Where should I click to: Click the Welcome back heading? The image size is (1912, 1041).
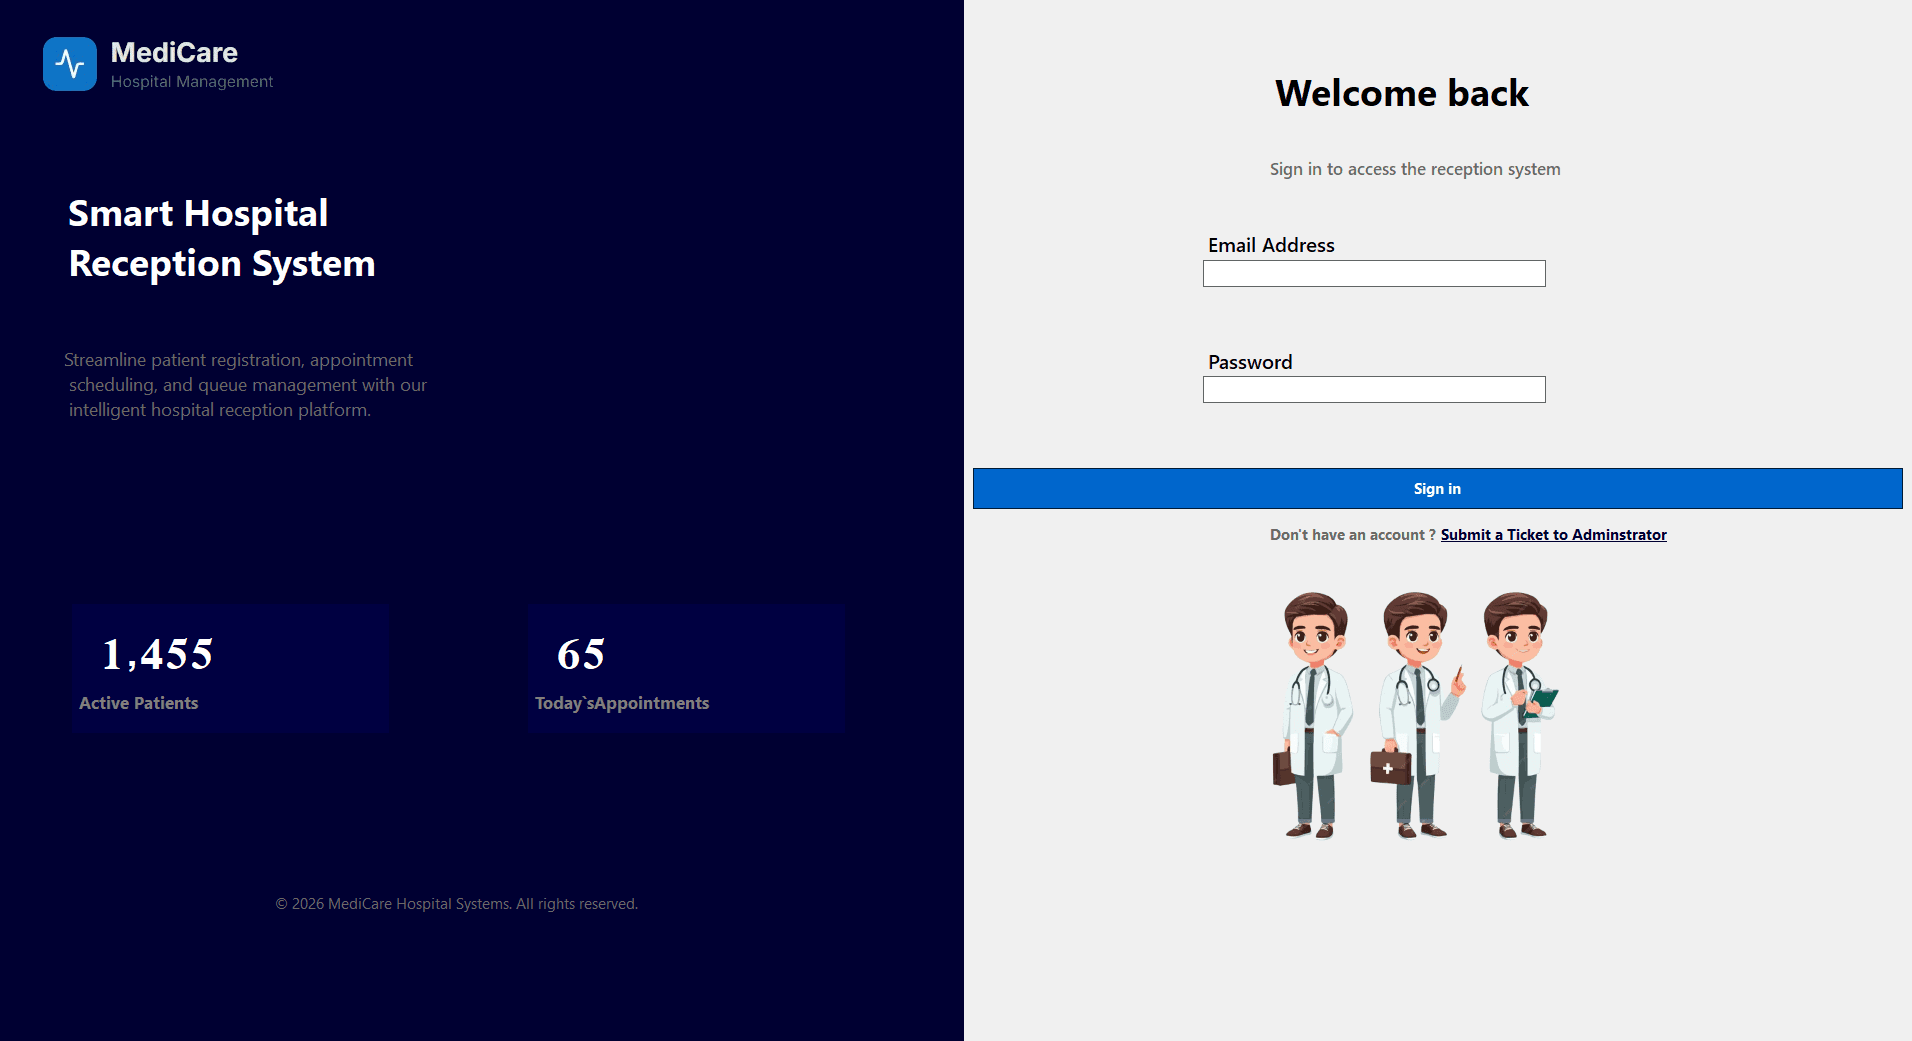1401,93
